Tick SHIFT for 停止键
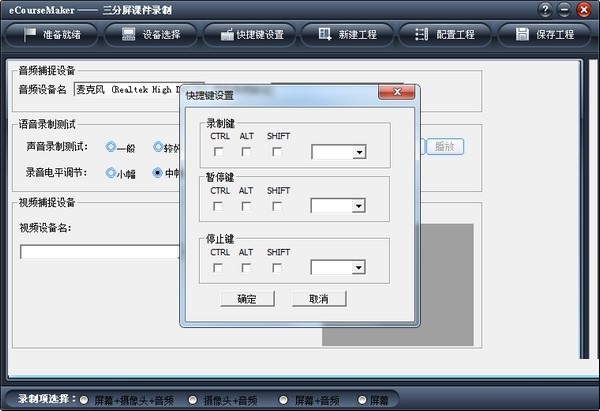600x411 pixels. click(x=277, y=268)
